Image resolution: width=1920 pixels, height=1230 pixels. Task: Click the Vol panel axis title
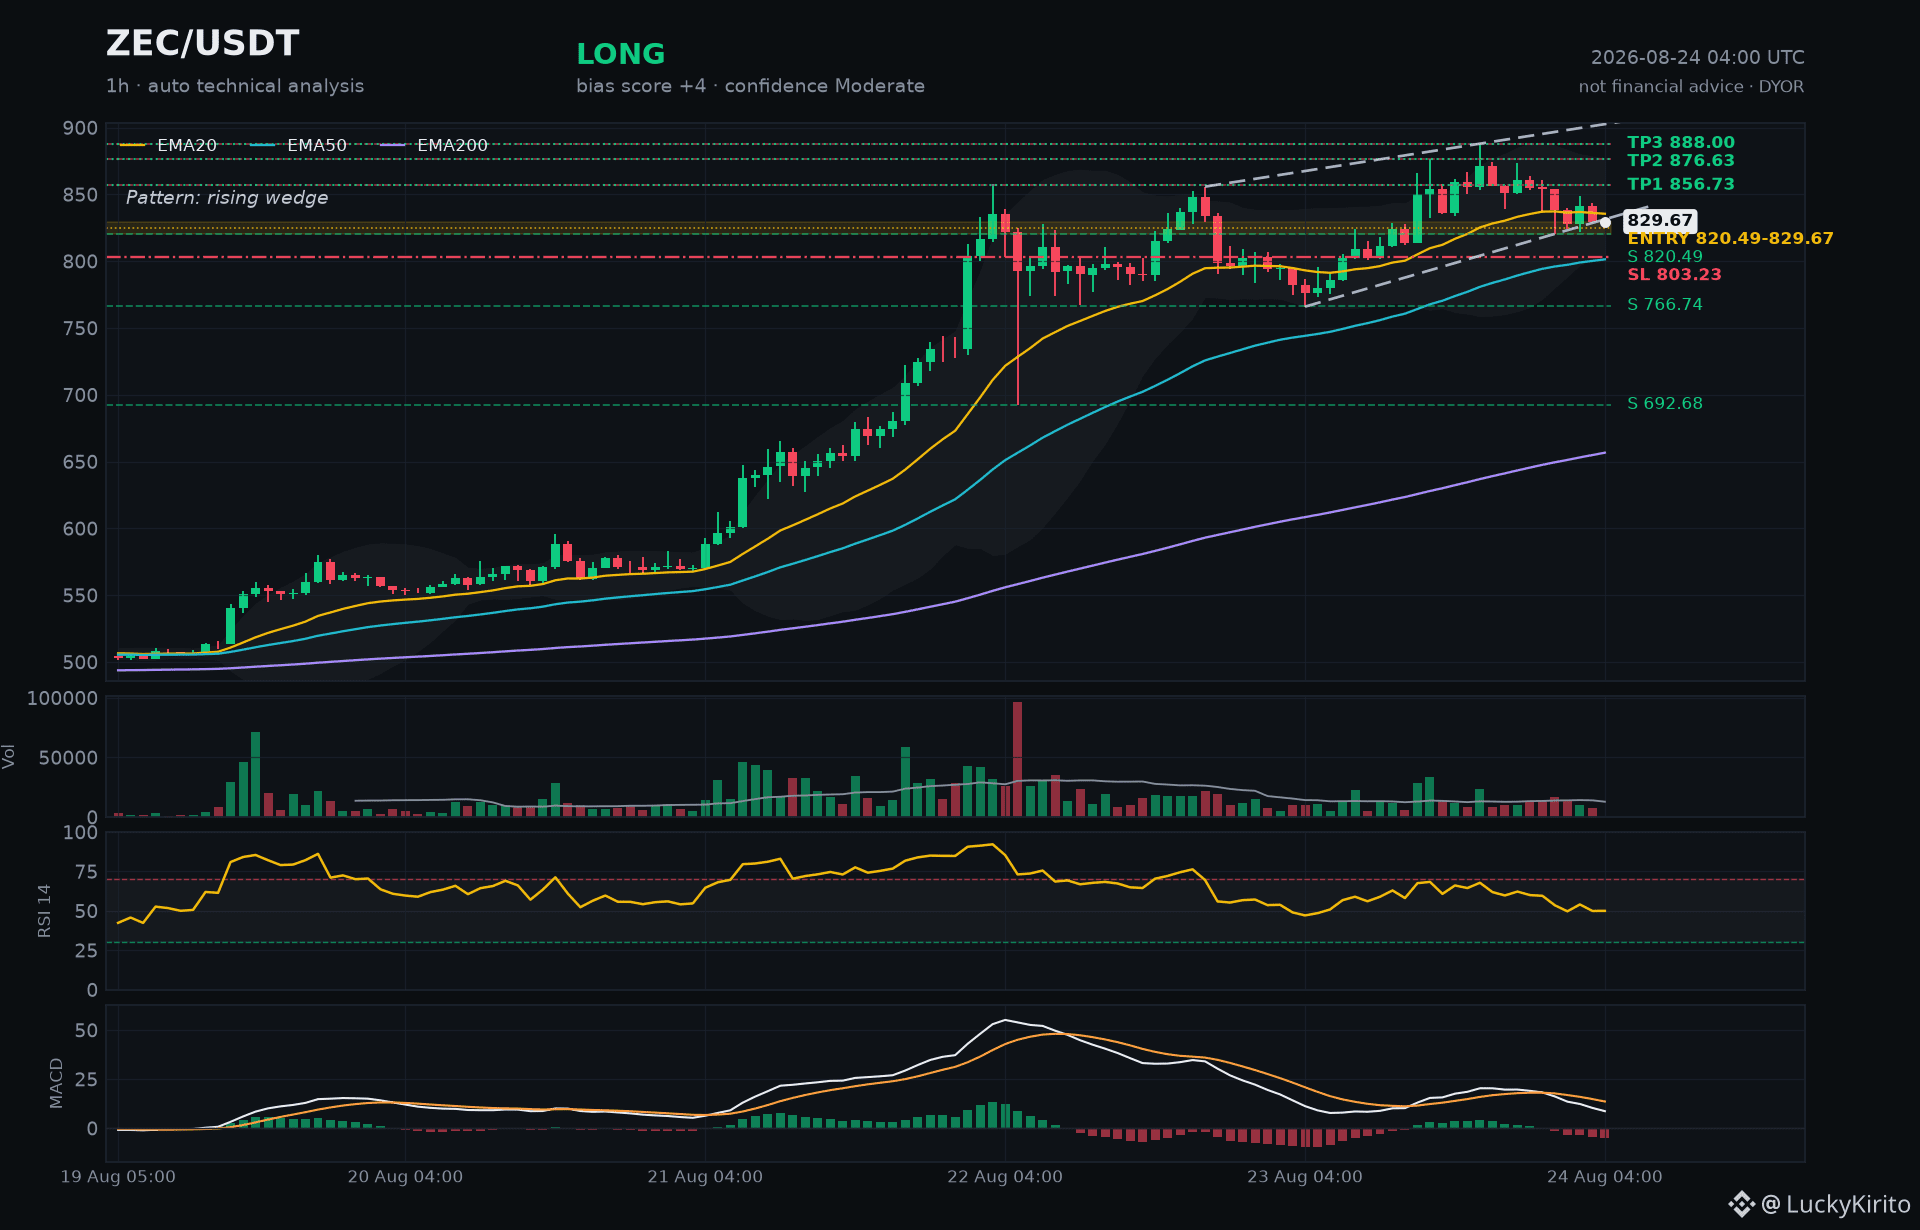(x=9, y=757)
